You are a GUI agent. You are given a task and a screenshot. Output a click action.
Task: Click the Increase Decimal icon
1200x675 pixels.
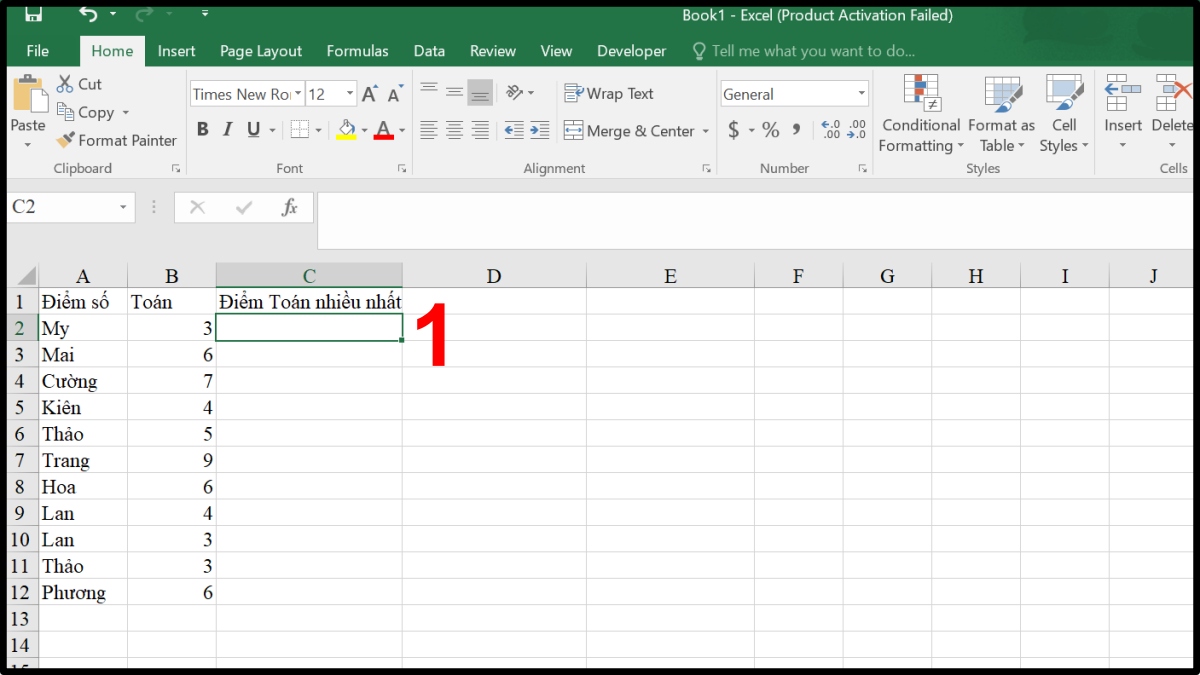pos(830,130)
